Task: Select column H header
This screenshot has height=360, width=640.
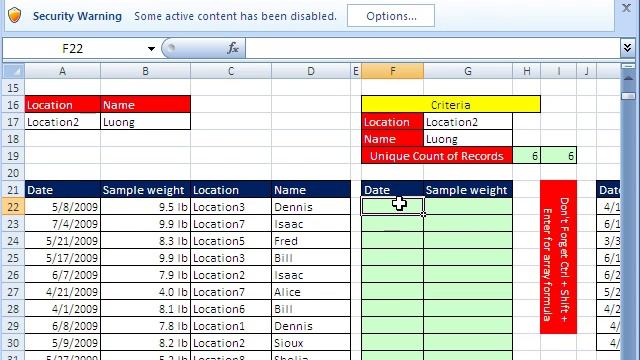Action: pyautogui.click(x=527, y=71)
